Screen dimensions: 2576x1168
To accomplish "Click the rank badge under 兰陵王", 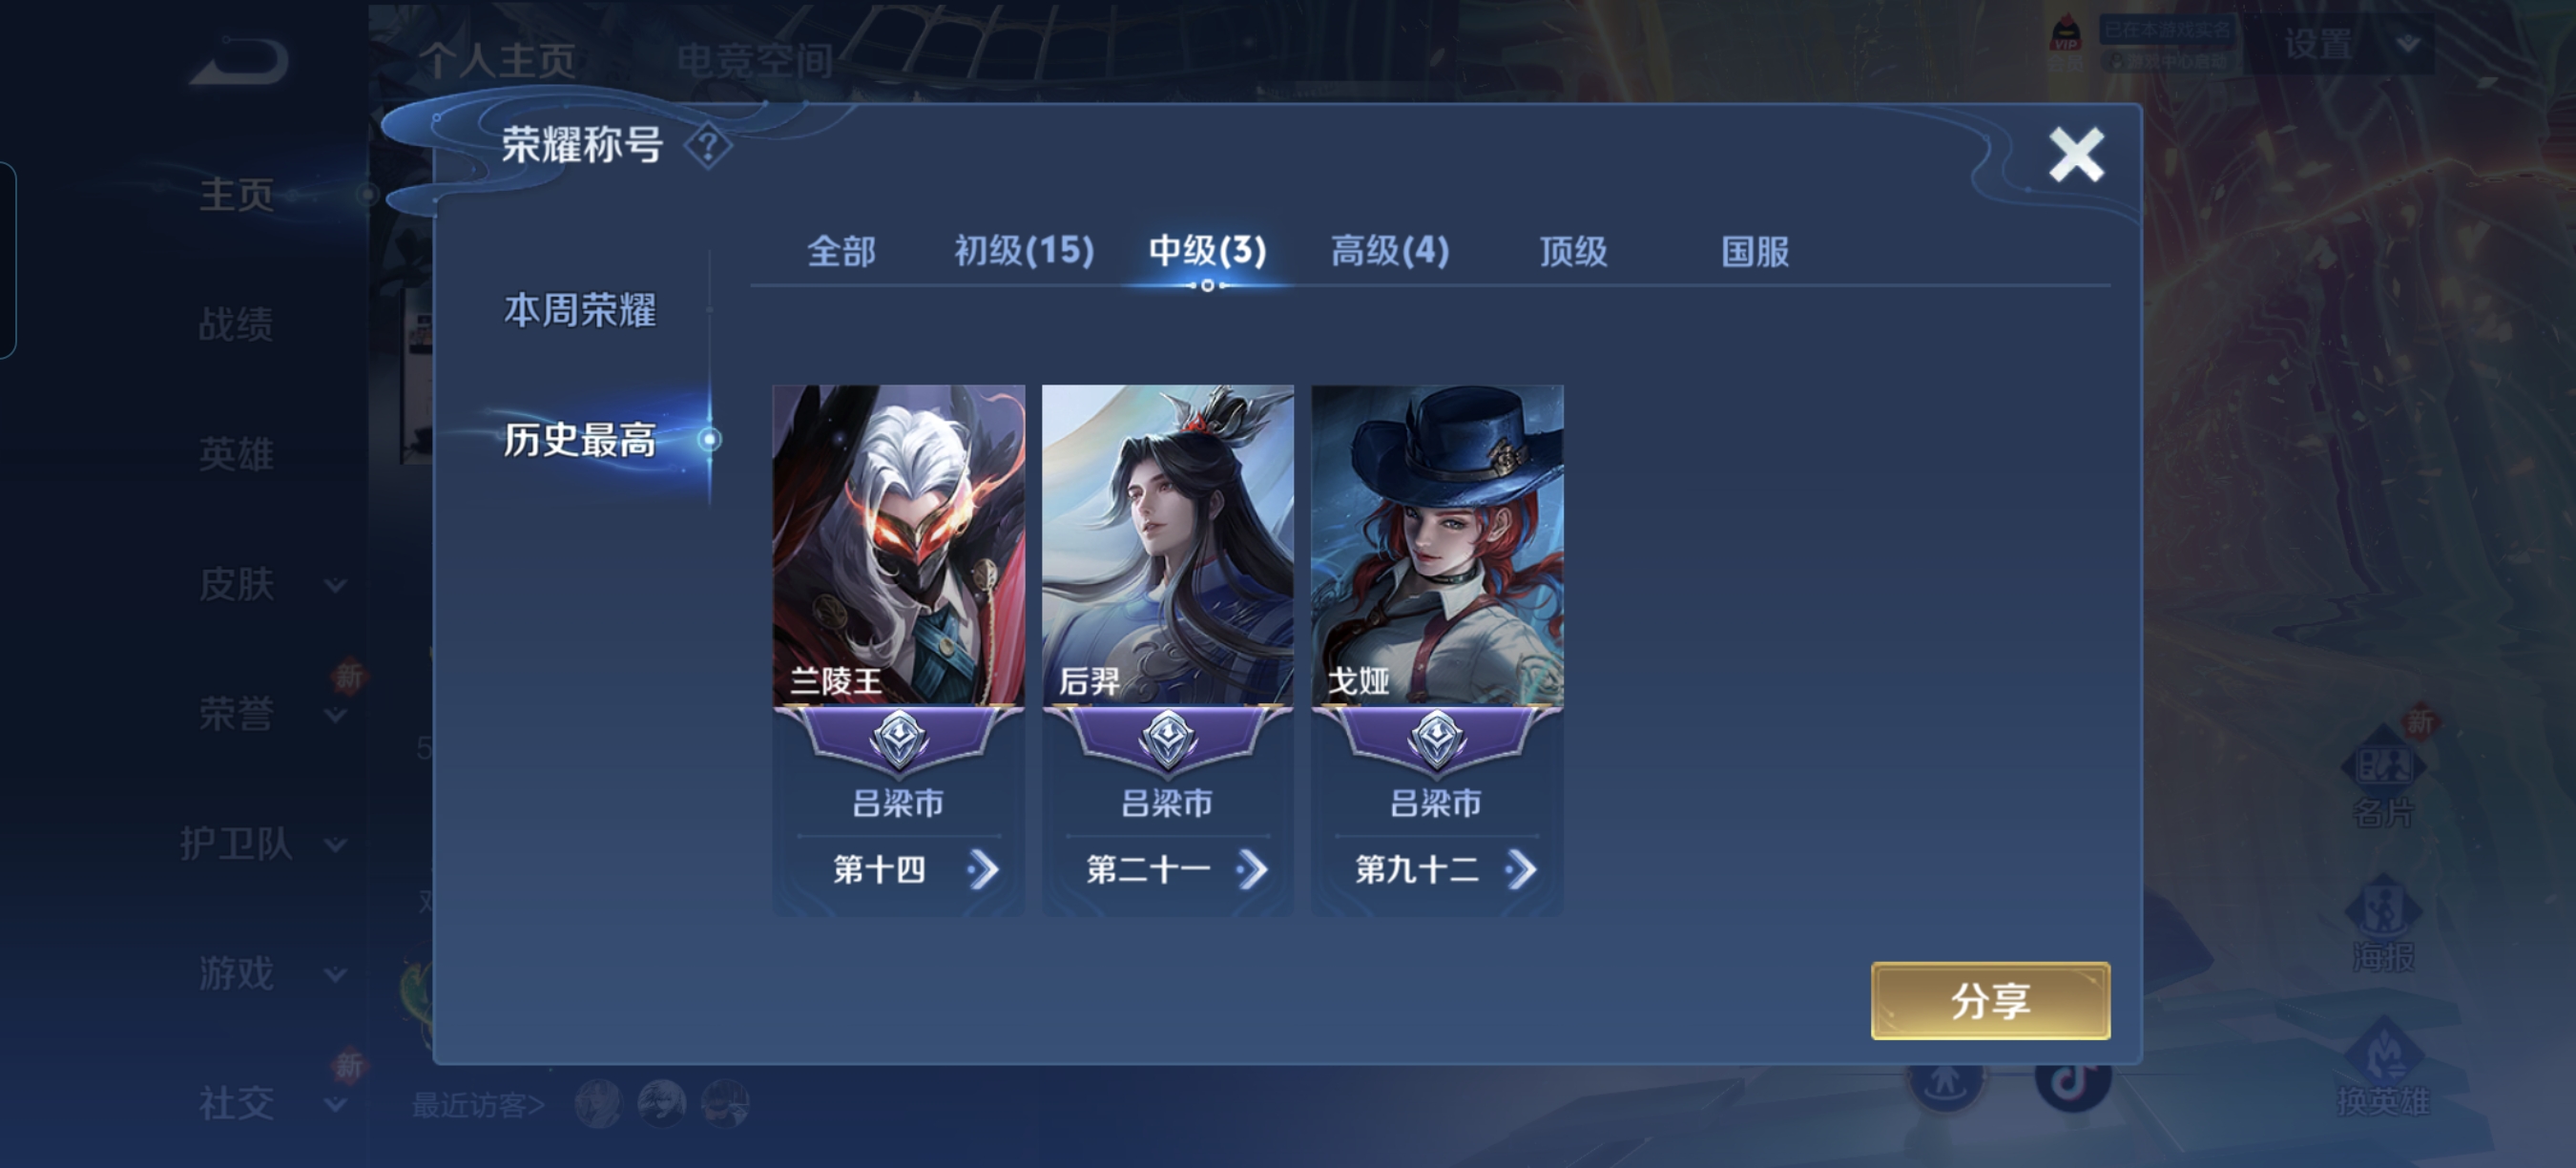I will coord(898,741).
